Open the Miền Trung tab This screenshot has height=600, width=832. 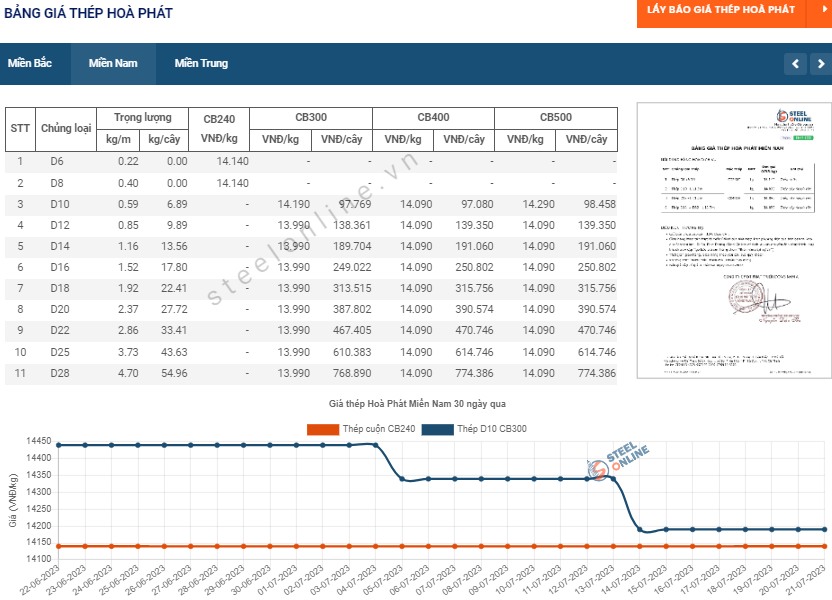click(201, 63)
